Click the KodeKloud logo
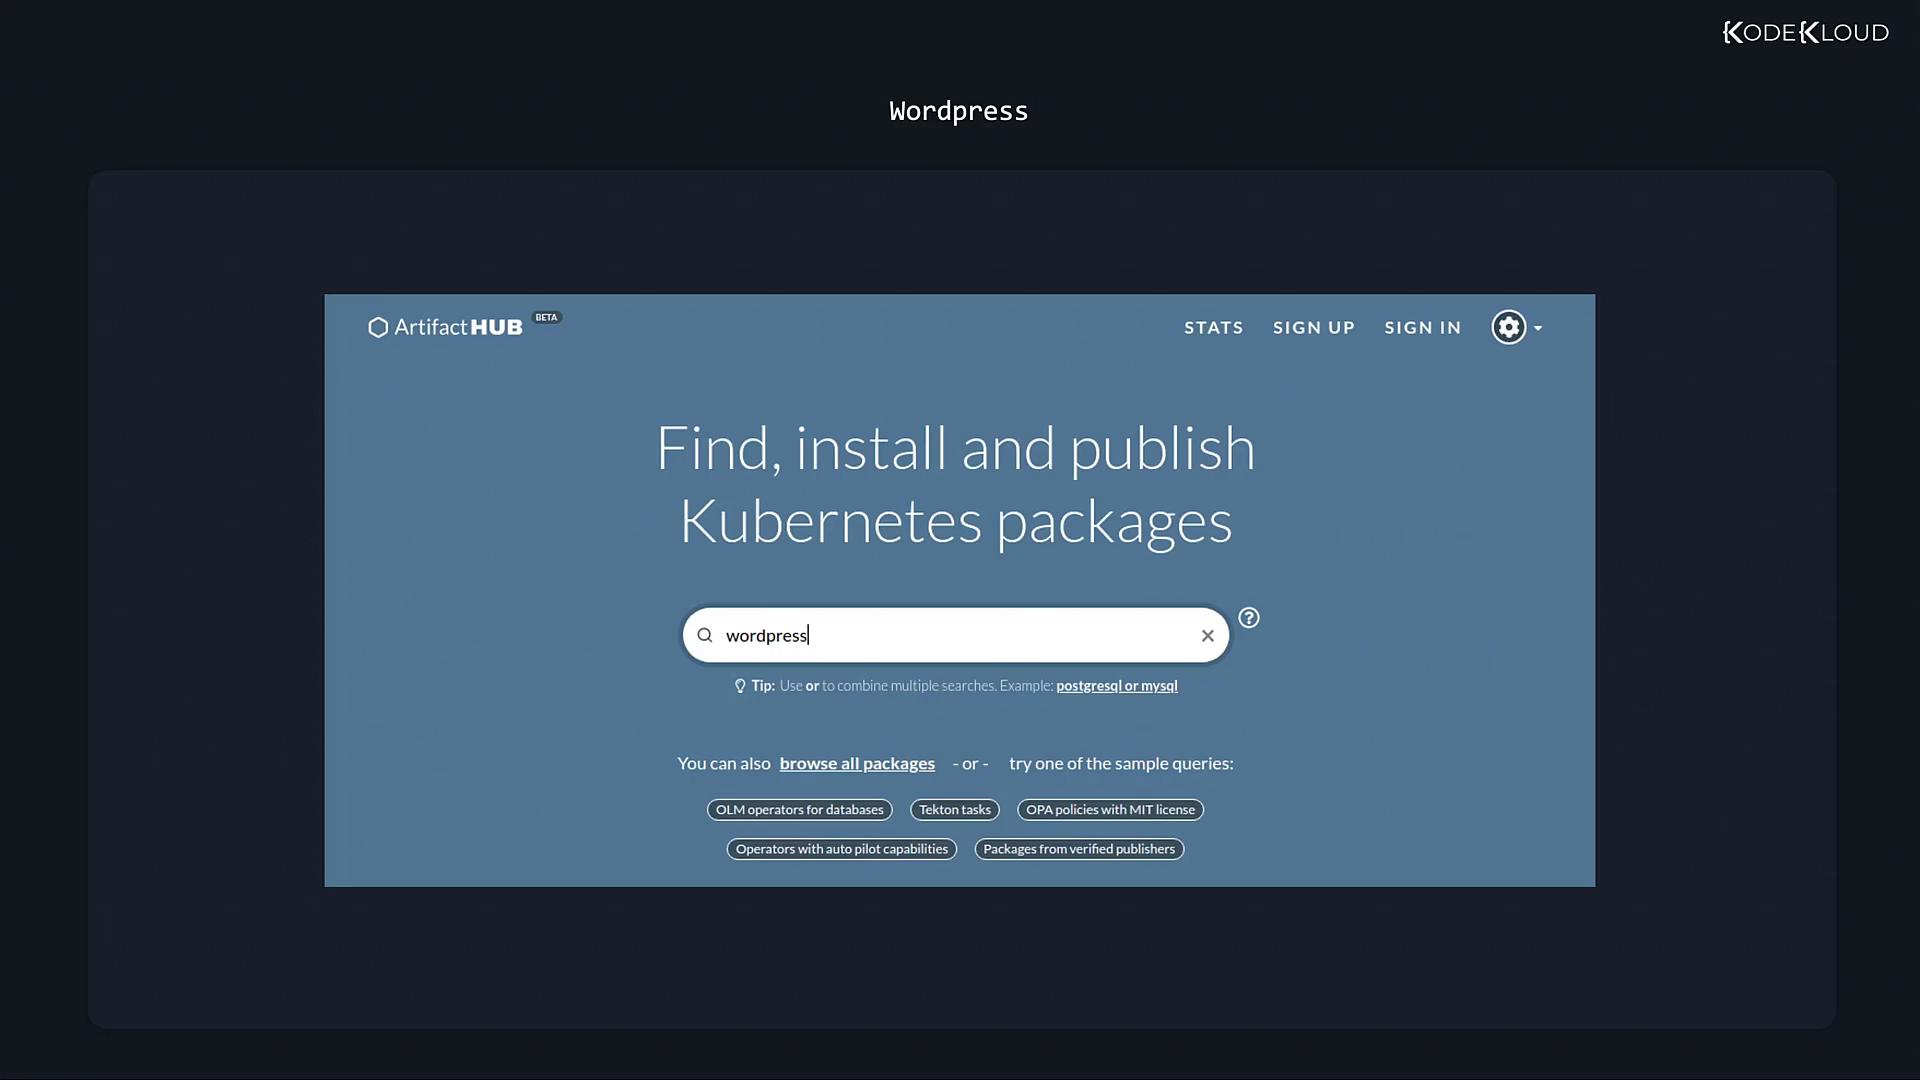This screenshot has height=1080, width=1920. [x=1805, y=32]
